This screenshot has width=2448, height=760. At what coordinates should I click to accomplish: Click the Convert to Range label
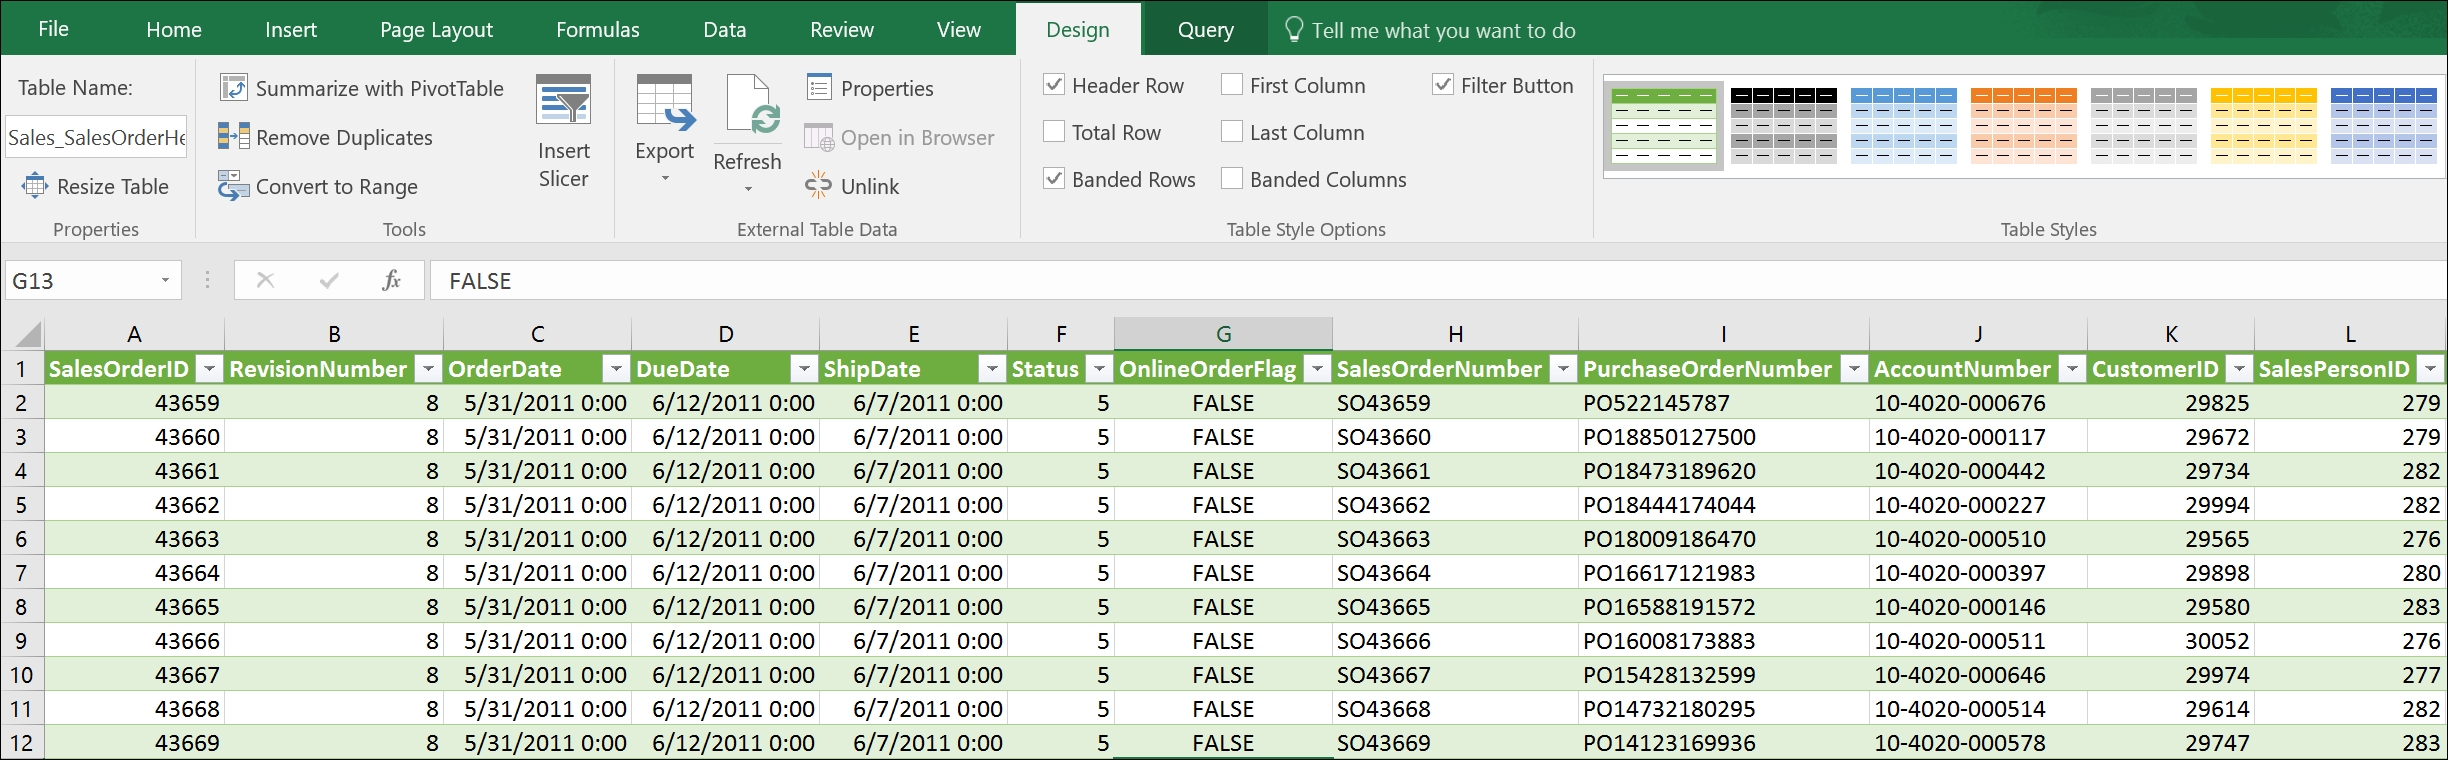click(337, 187)
